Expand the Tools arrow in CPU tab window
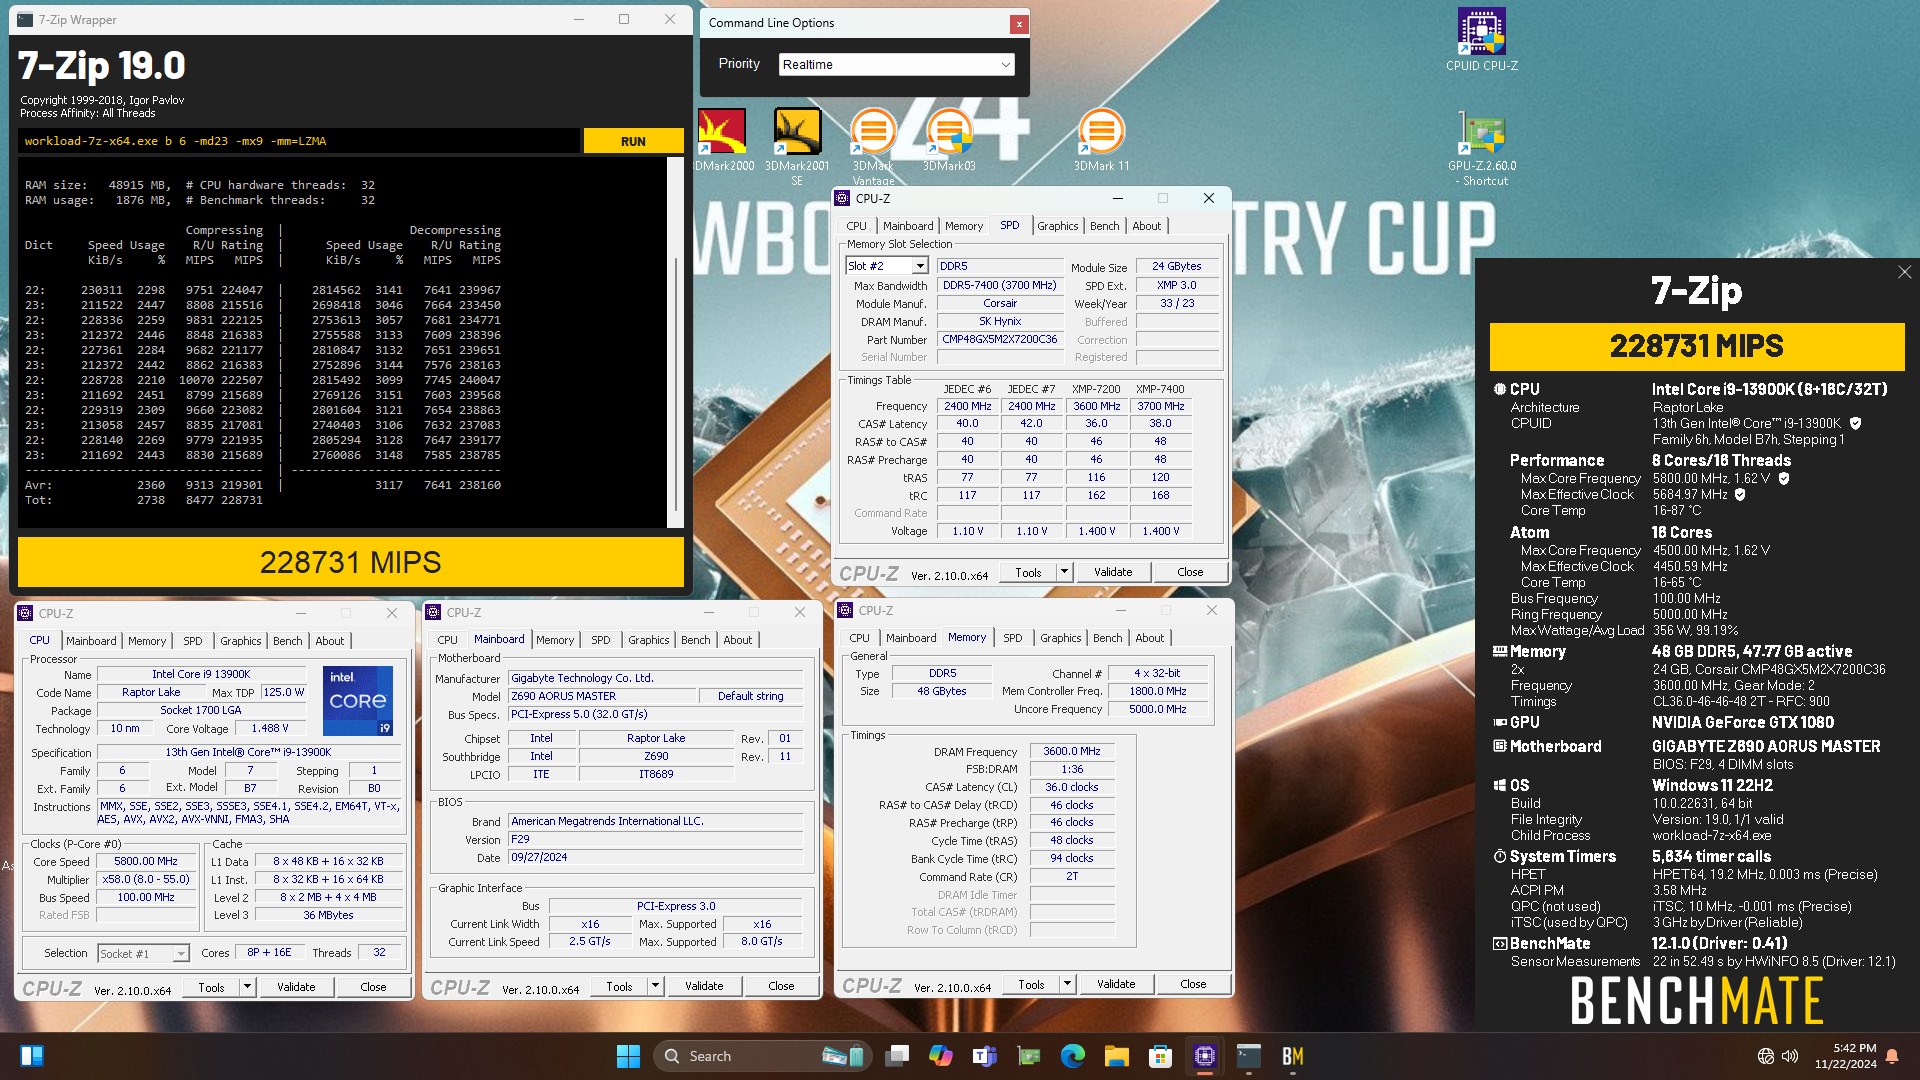1920x1080 pixels. point(247,987)
